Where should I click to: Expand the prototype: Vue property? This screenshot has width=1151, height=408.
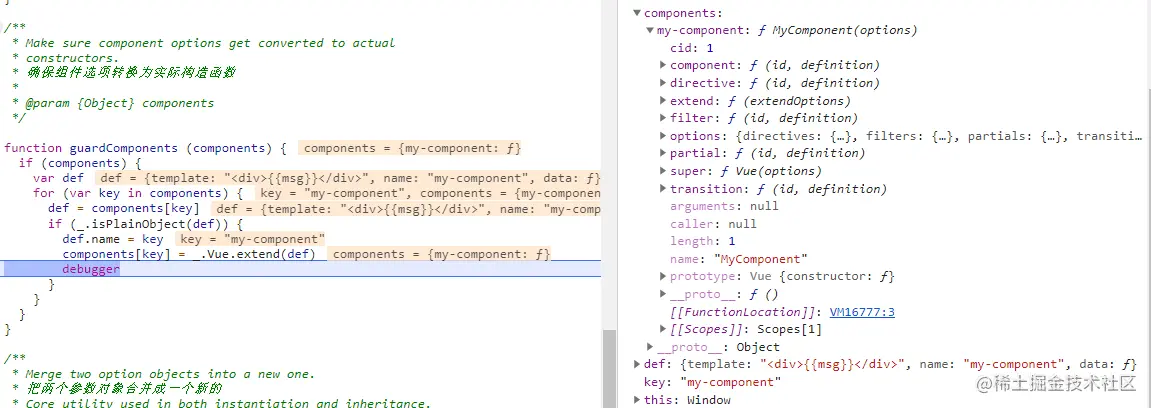tap(664, 277)
